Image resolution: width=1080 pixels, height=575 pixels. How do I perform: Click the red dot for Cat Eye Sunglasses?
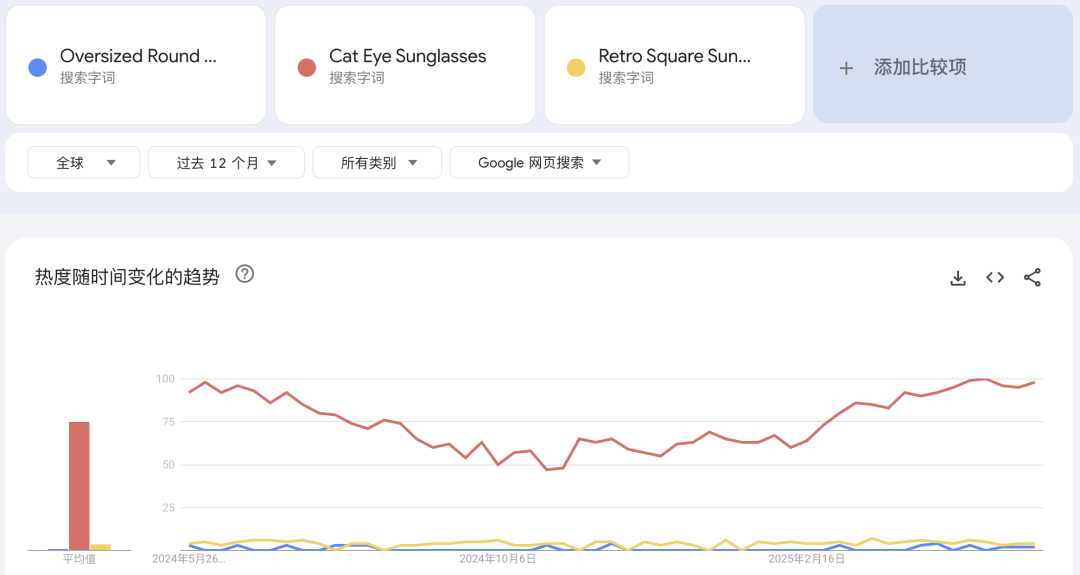pyautogui.click(x=307, y=68)
